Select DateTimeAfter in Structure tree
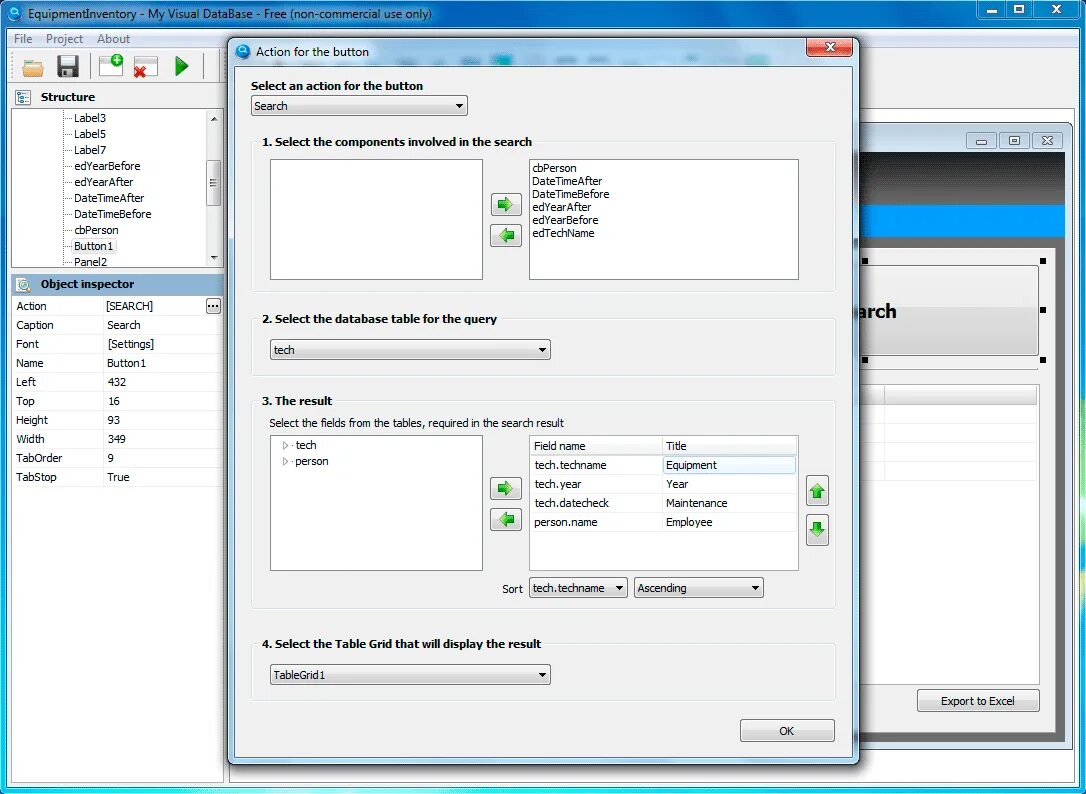Screen dimensions: 1086x794 [x=109, y=198]
